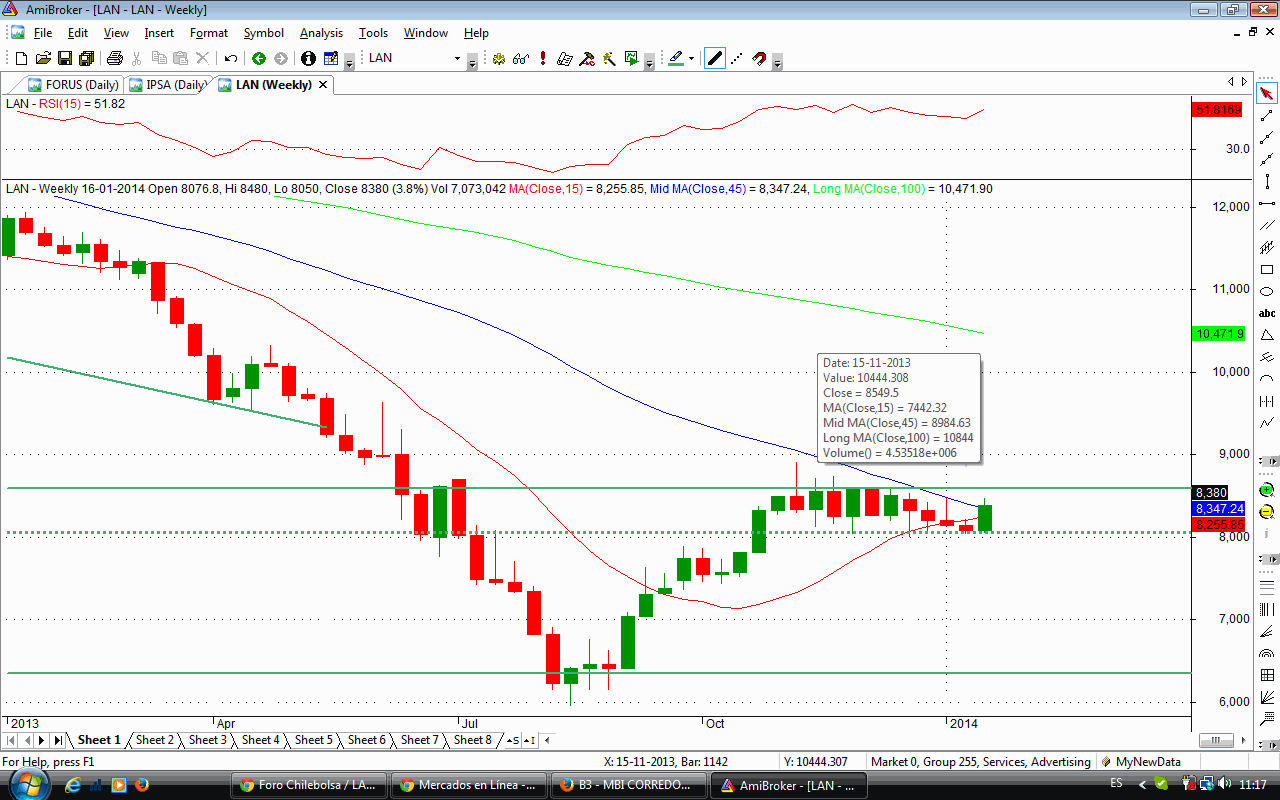Open Mercados en Línea taskbar window
This screenshot has width=1280, height=800.
[x=469, y=785]
